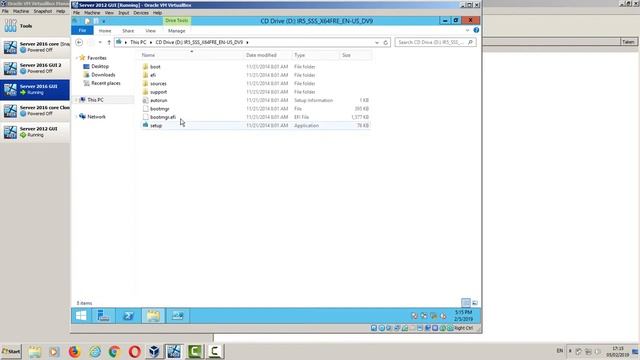This screenshot has width=640, height=360.
Task: Open Recent places in Favorites
Action: tap(106, 83)
